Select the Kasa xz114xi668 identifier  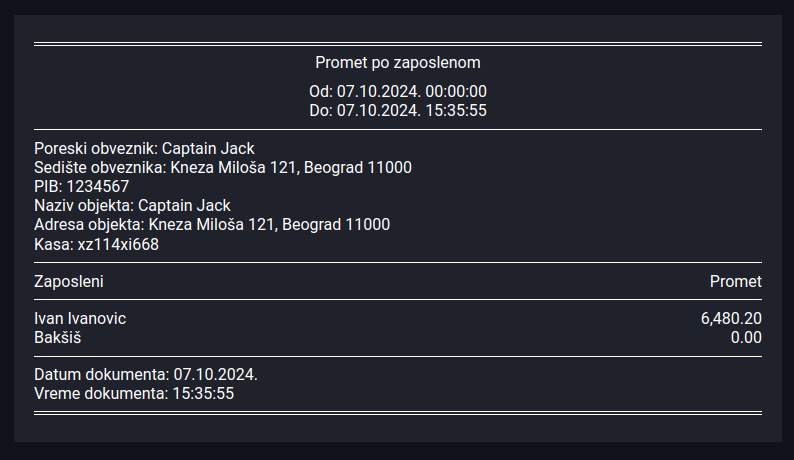[96, 244]
